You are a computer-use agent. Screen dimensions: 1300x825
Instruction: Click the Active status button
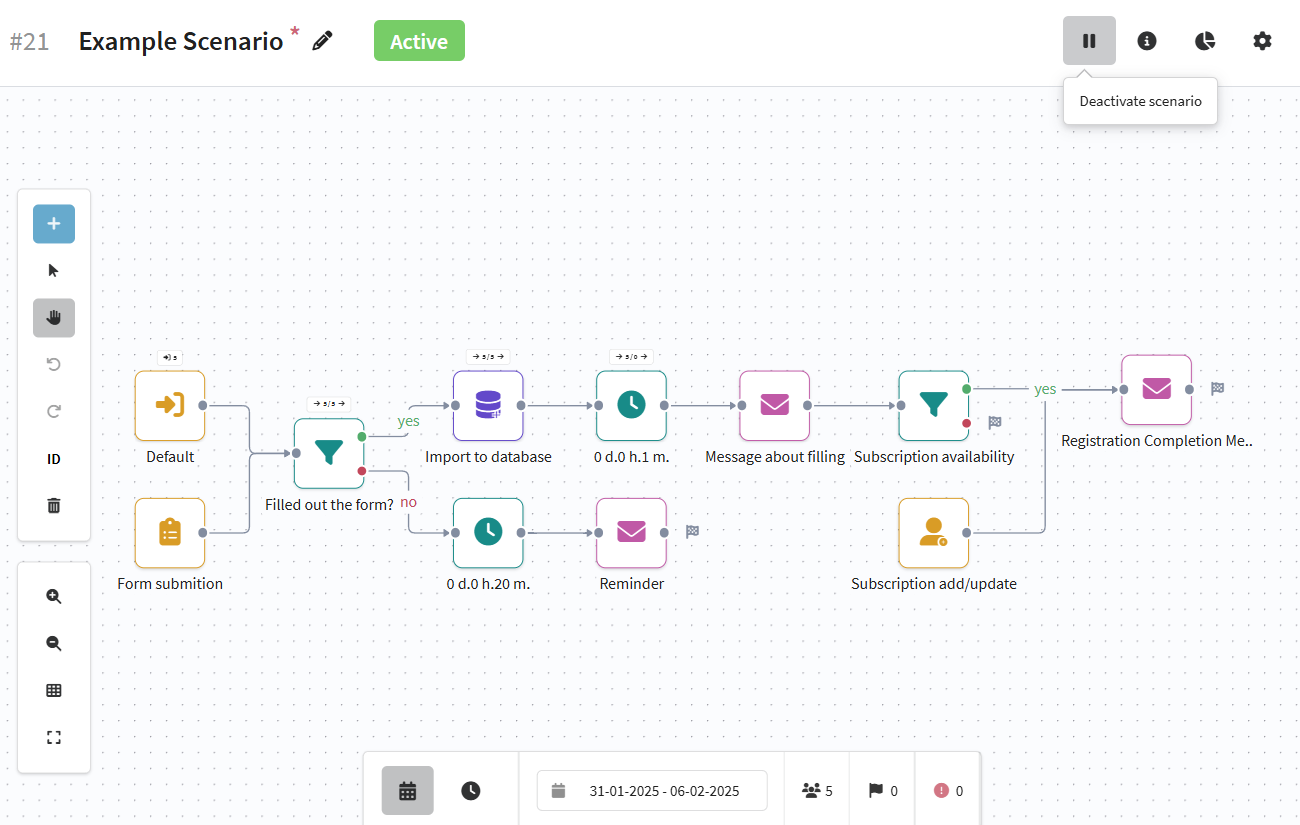pos(419,41)
